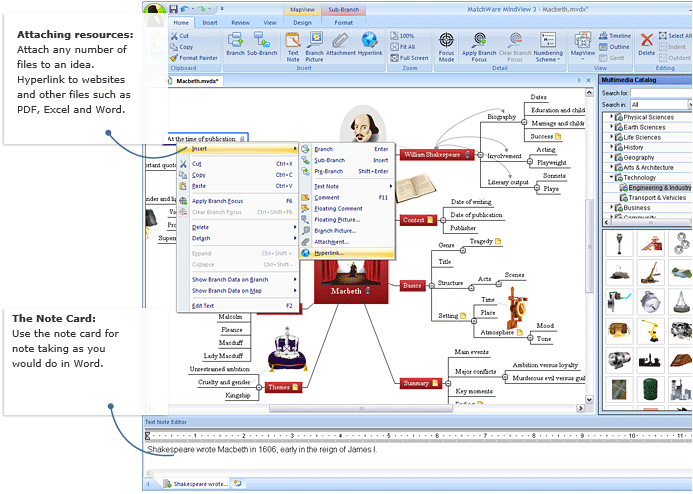This screenshot has width=693, height=494.
Task: Insert a Sub-Branch from the ribbon
Action: point(262,44)
